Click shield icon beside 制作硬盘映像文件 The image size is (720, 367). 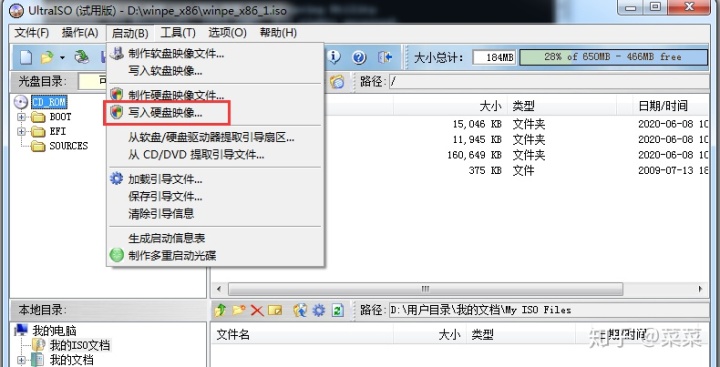(117, 95)
